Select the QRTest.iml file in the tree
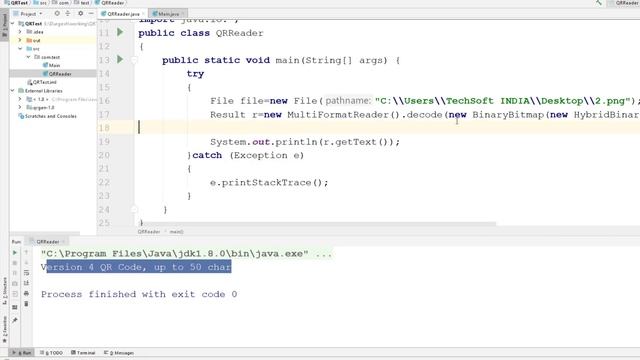This screenshot has width=640, height=360. pos(42,82)
